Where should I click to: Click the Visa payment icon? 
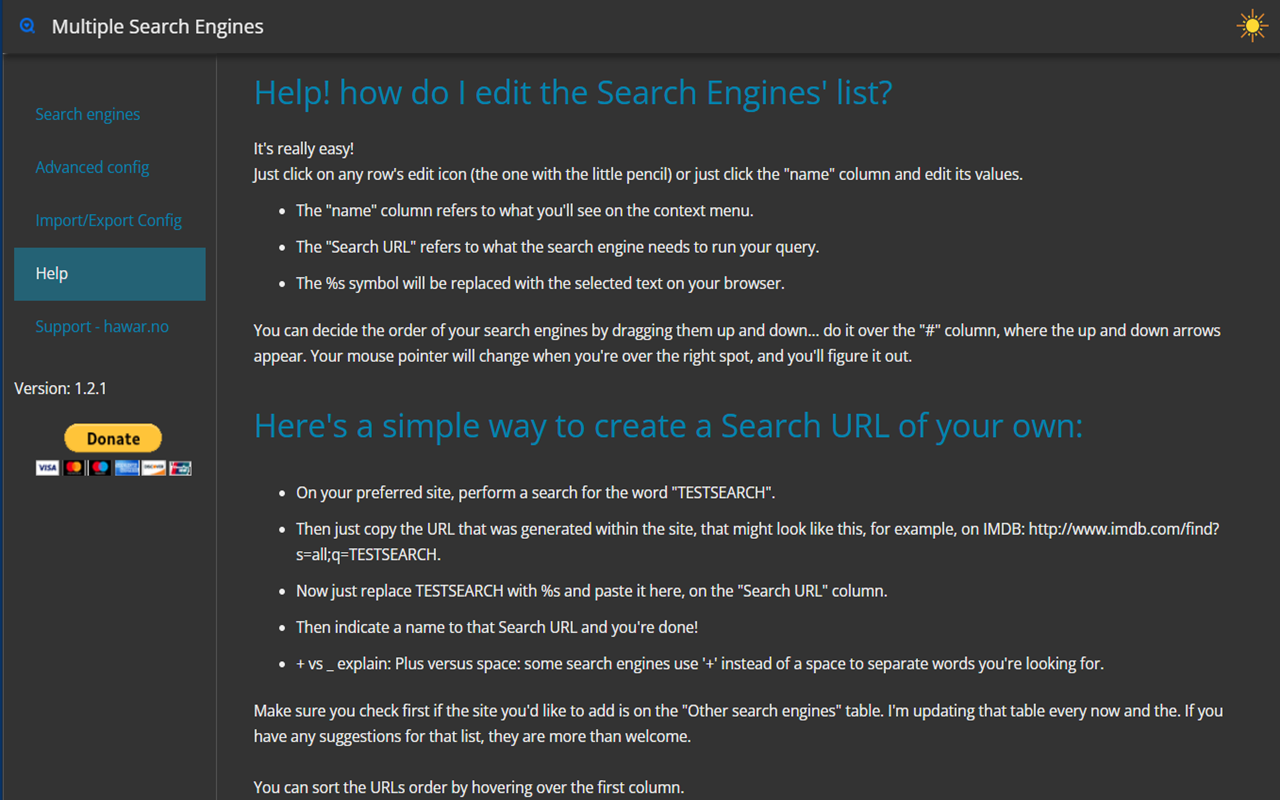point(47,467)
